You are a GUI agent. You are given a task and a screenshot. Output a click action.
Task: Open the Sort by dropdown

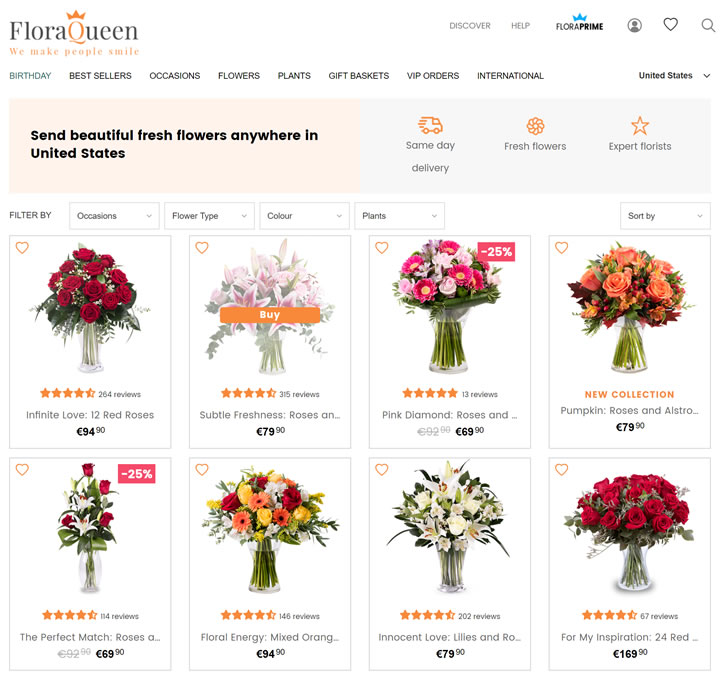(x=664, y=216)
